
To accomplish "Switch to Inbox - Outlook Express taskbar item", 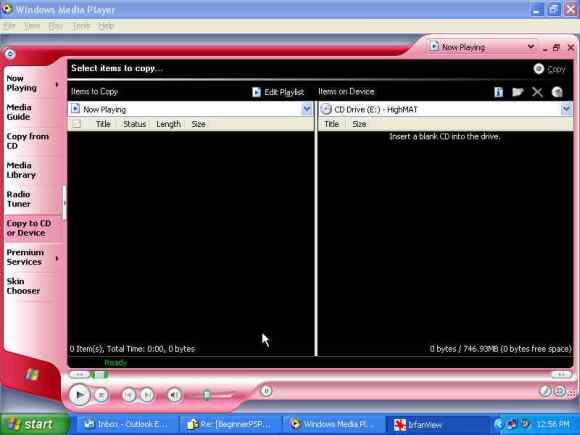I will 126,424.
